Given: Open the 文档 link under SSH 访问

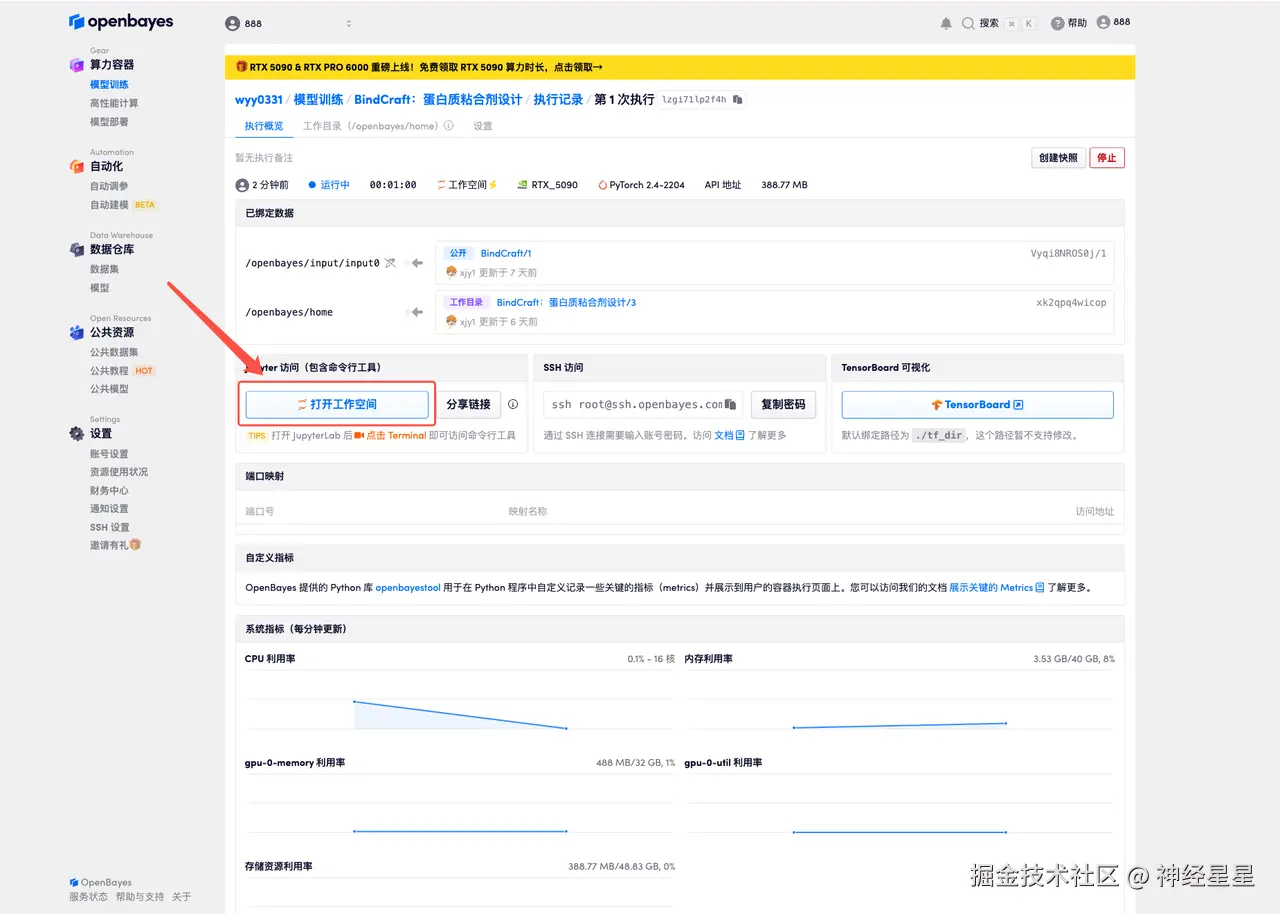Looking at the screenshot, I should 729,435.
